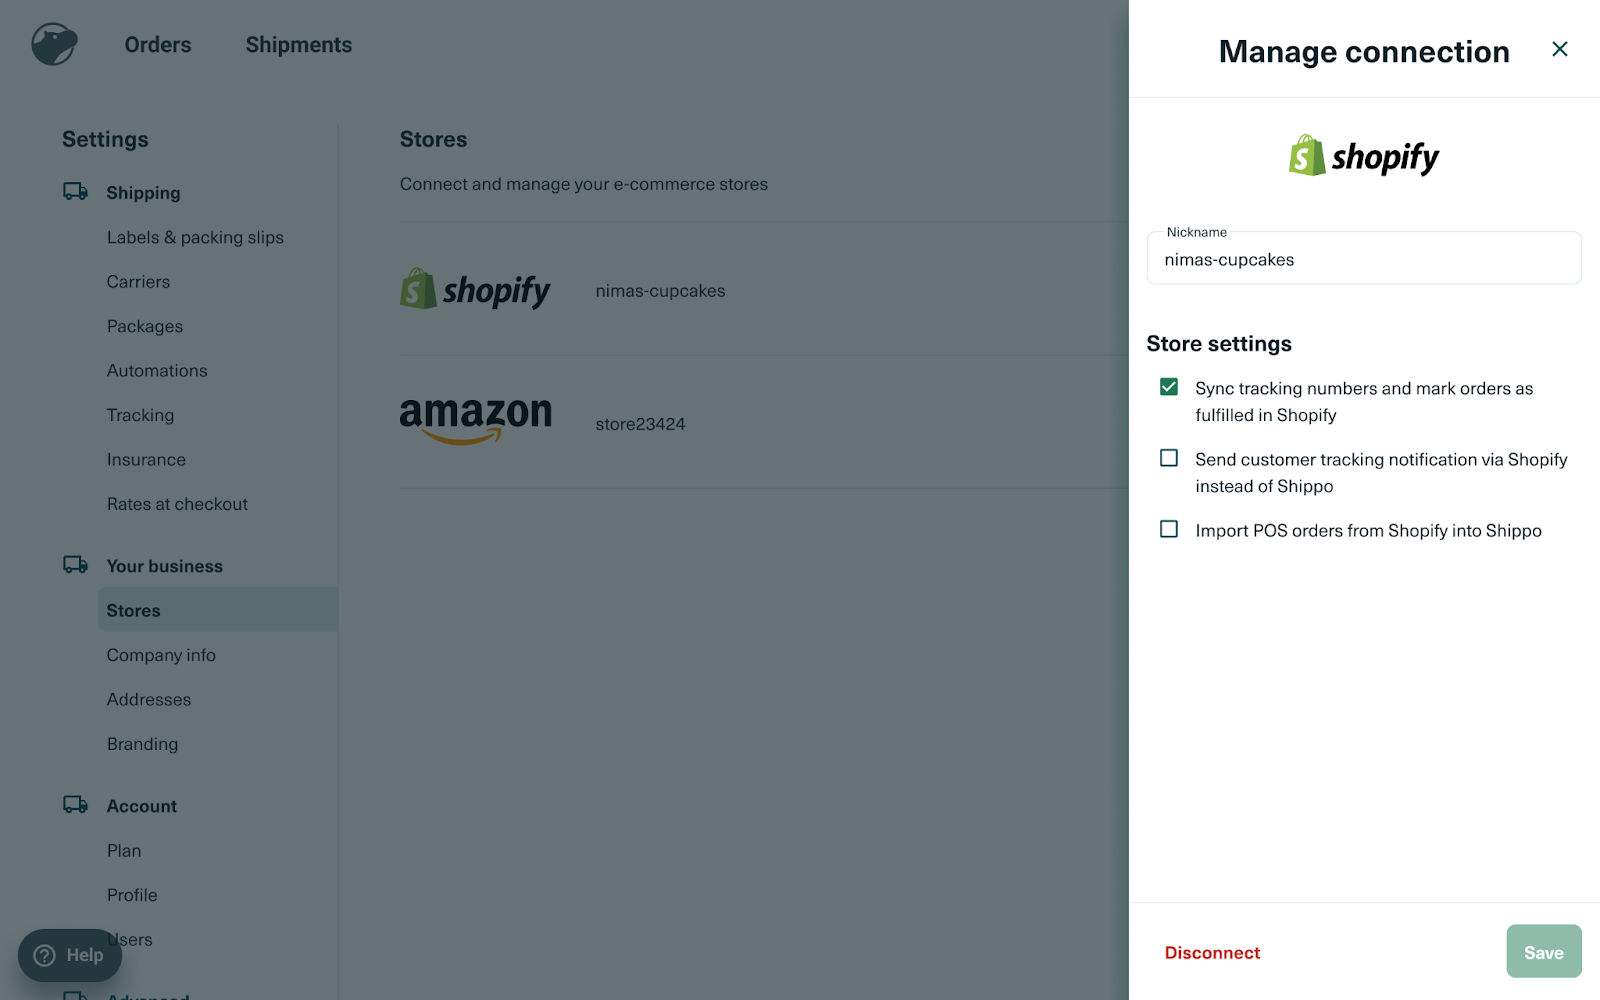This screenshot has height=1000, width=1600.
Task: Click the Your business truck icon
Action: [75, 565]
